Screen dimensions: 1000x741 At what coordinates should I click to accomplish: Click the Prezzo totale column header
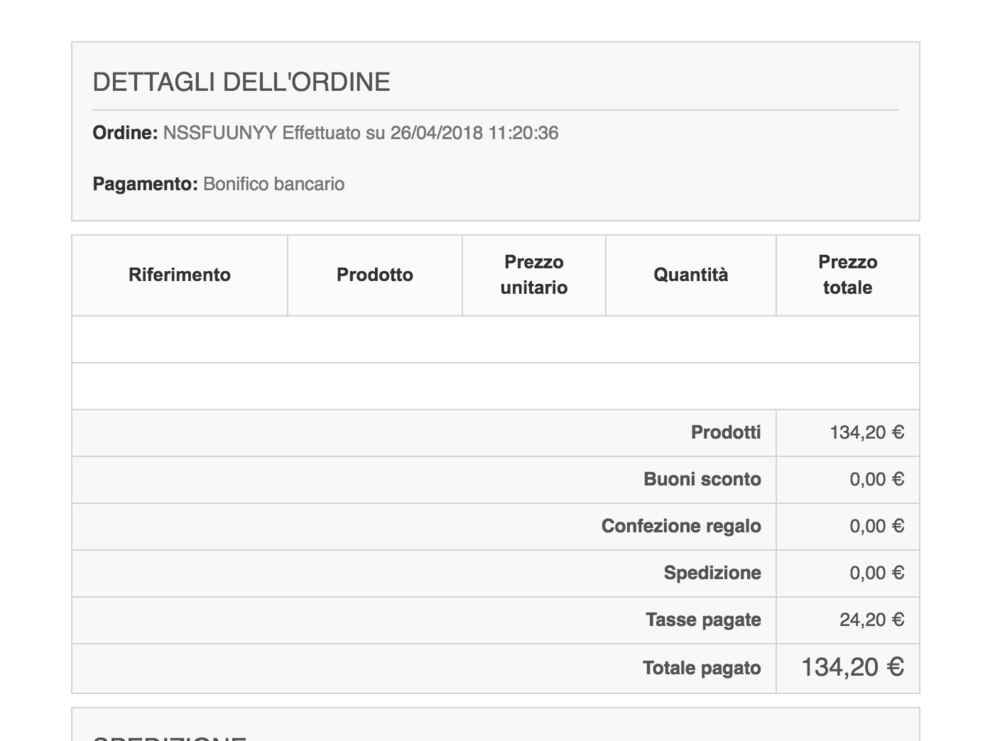[847, 275]
